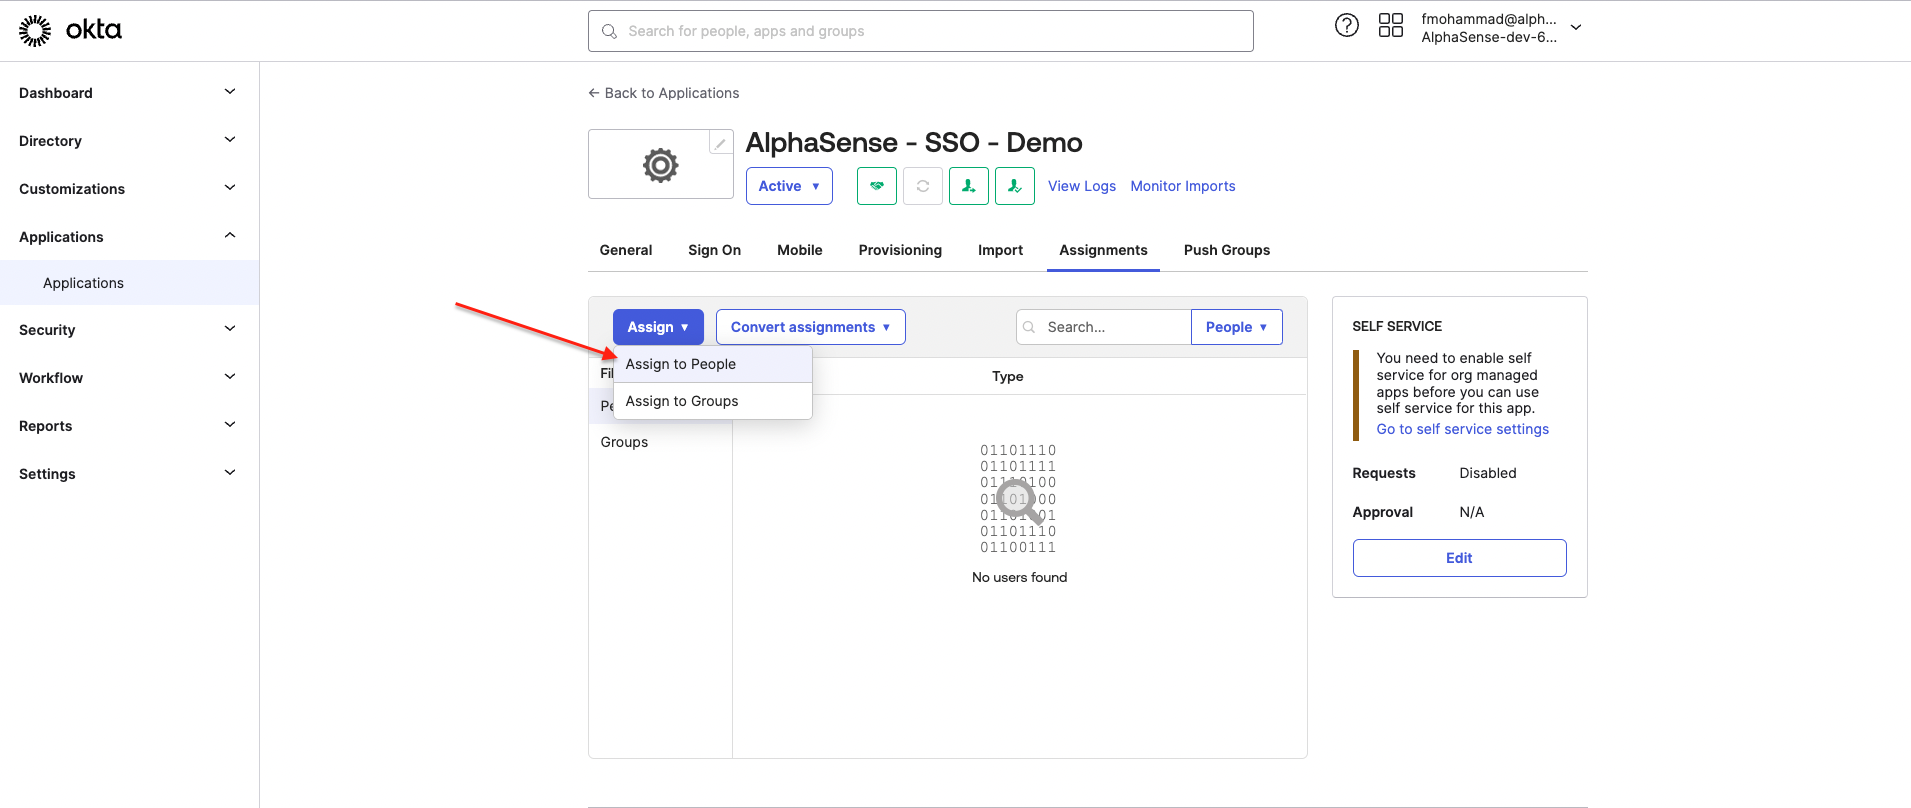Image resolution: width=1911 pixels, height=808 pixels.
Task: Click the gray refresh icon button
Action: pyautogui.click(x=923, y=186)
